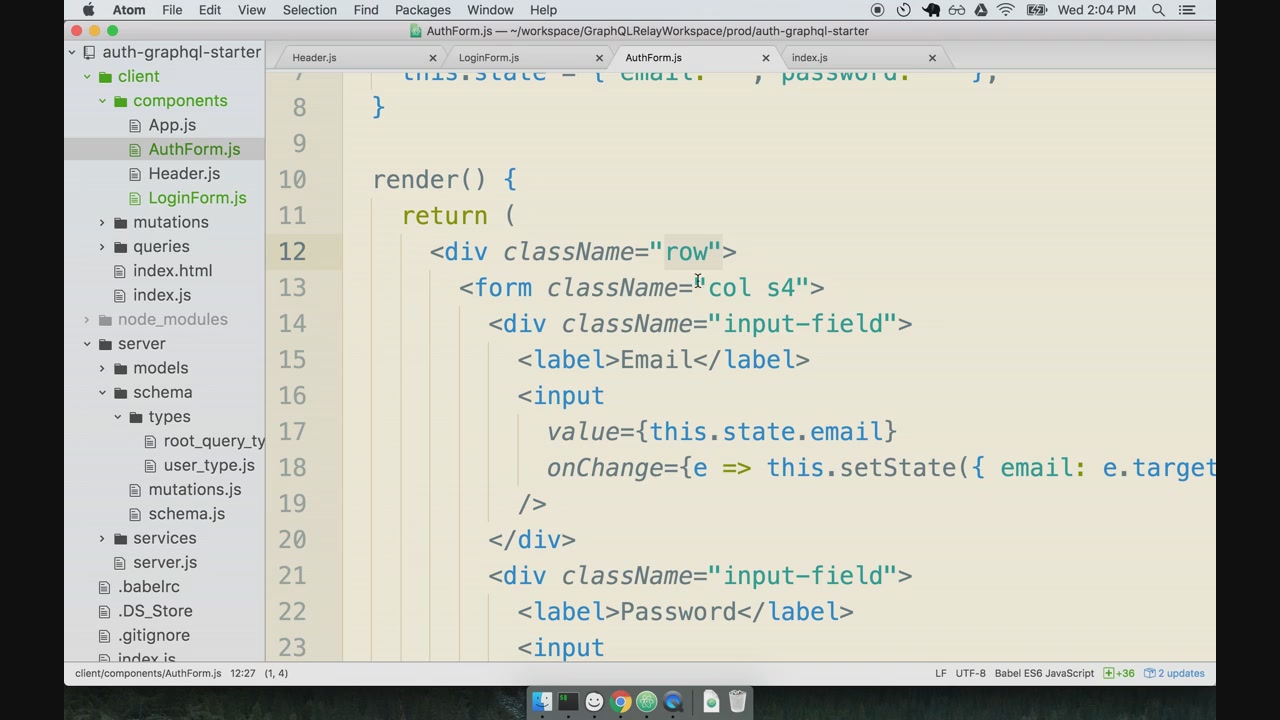
Task: Change the UTF-8 encoding selector
Action: pos(970,673)
